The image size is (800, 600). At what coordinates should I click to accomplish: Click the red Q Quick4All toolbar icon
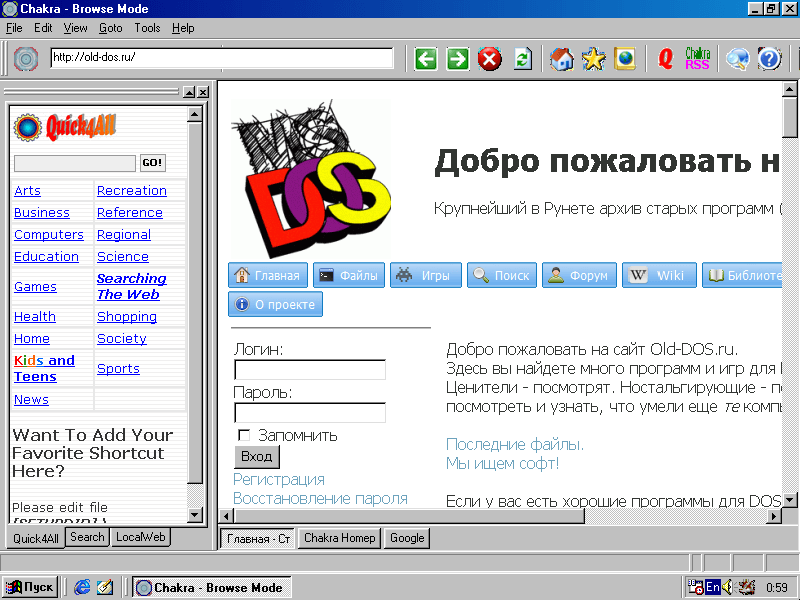(x=665, y=59)
